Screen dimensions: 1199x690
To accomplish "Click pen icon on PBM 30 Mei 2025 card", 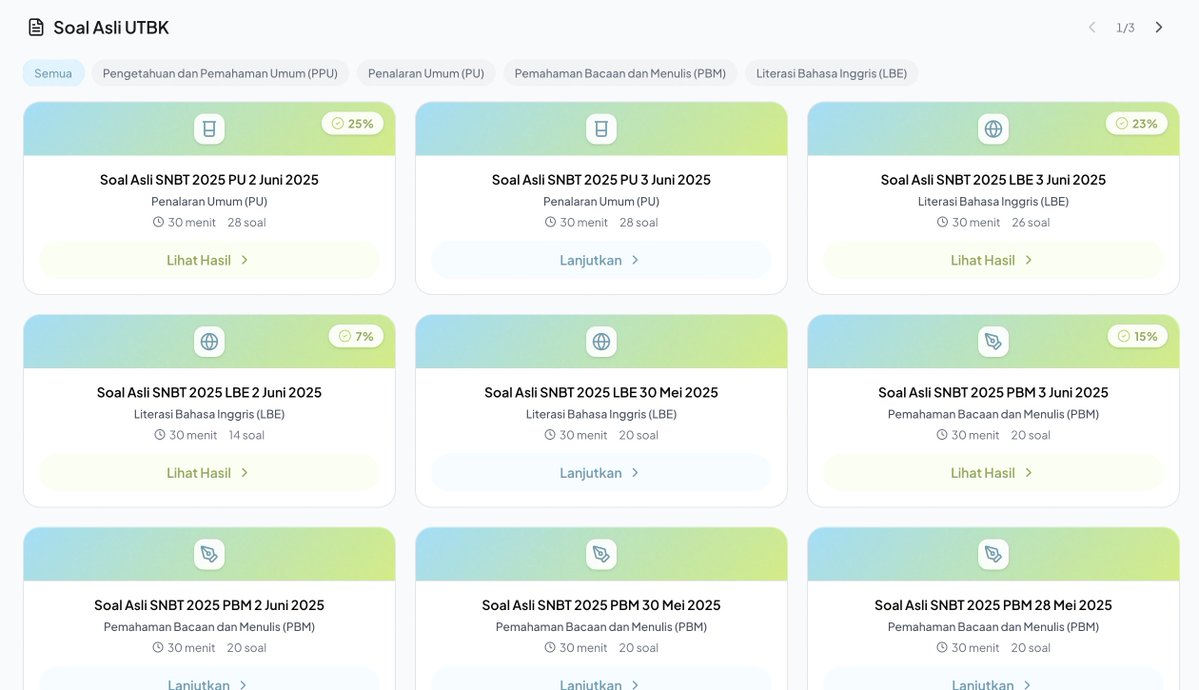I will 601,554.
